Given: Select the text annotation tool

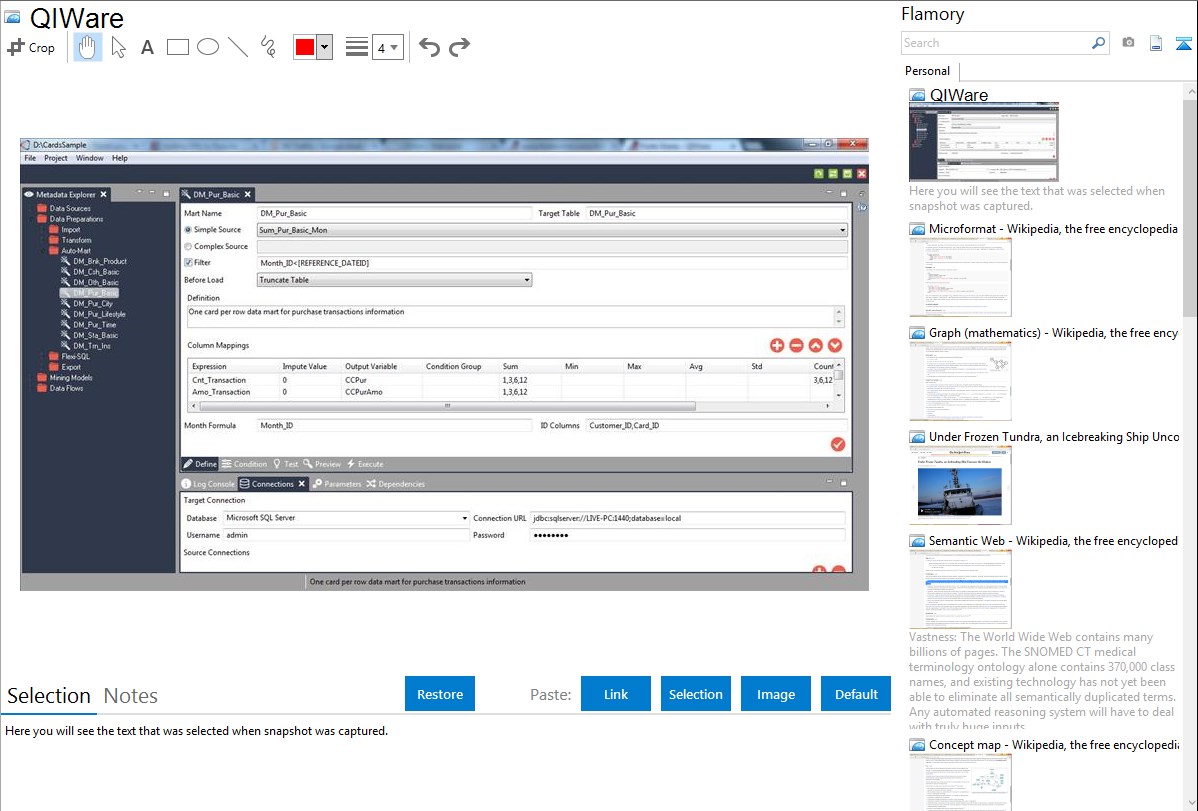Looking at the screenshot, I should tap(147, 47).
